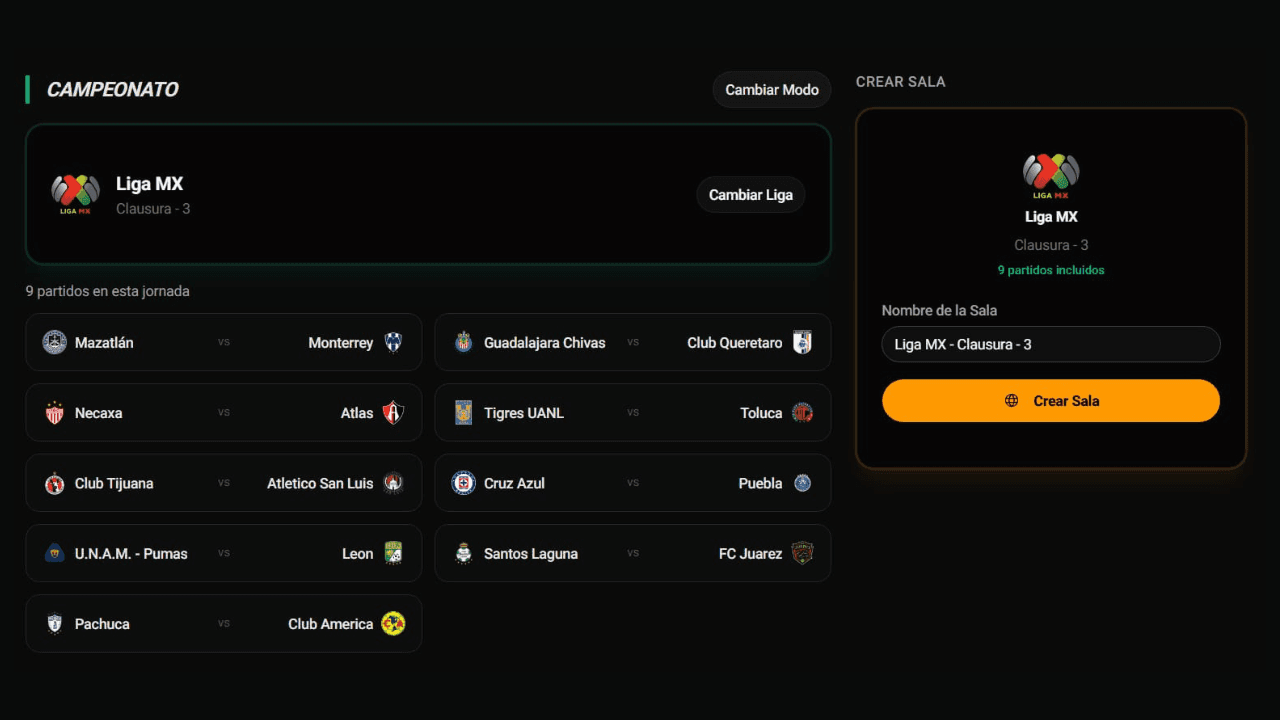This screenshot has height=720, width=1280.
Task: Click the U.N.A.M. Pumas crest
Action: coord(55,553)
